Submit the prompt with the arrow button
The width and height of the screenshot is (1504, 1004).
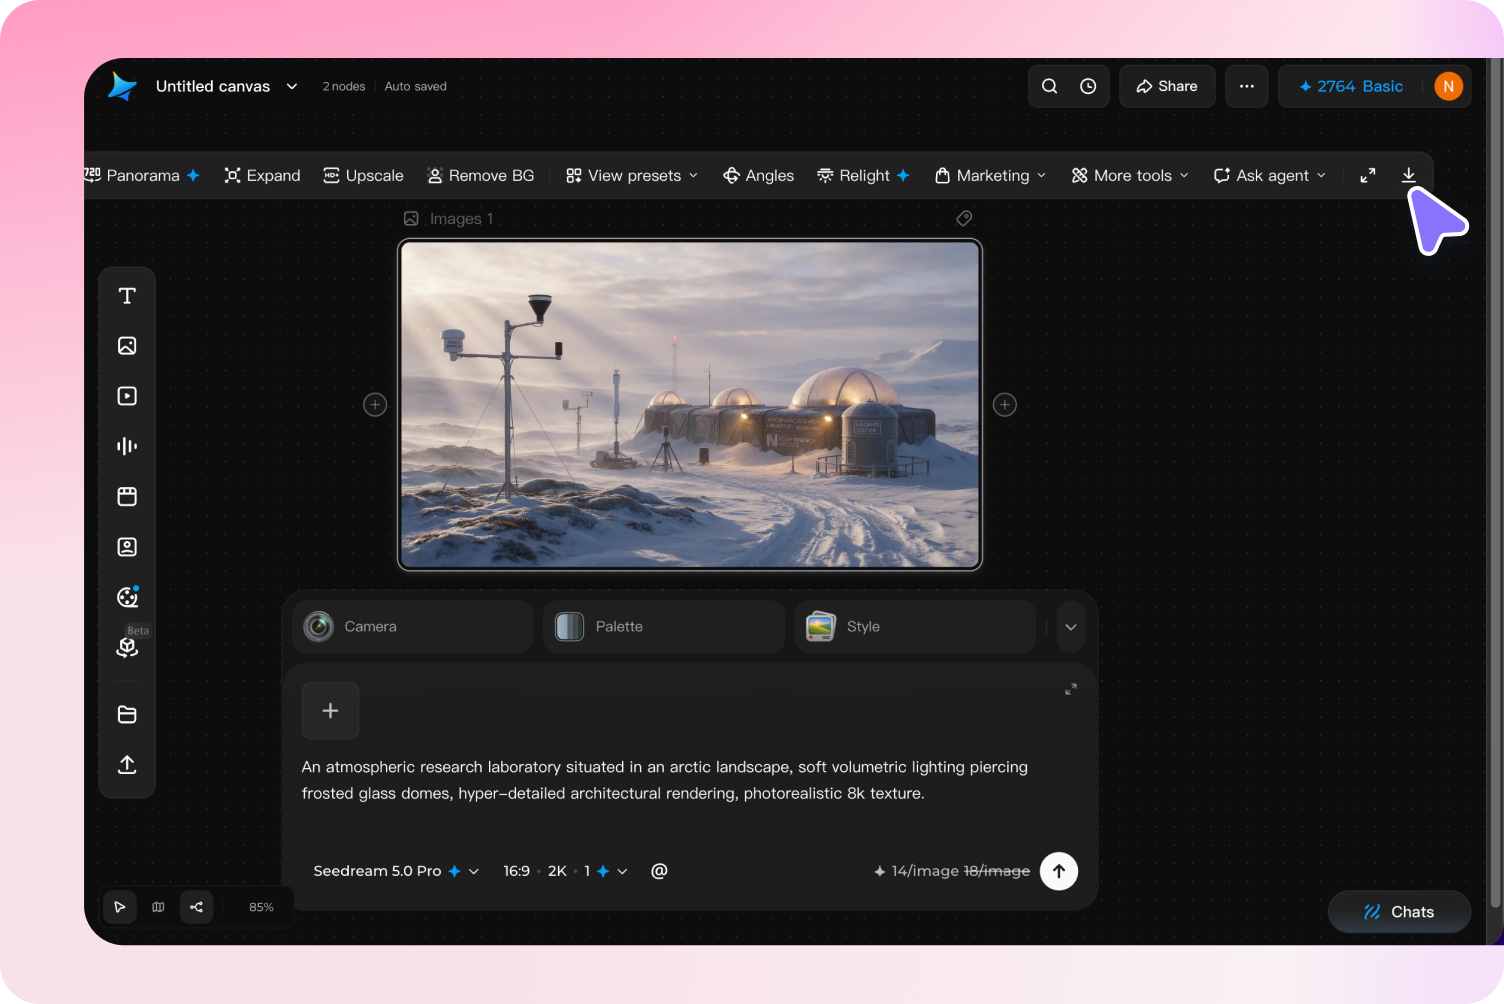click(x=1059, y=871)
